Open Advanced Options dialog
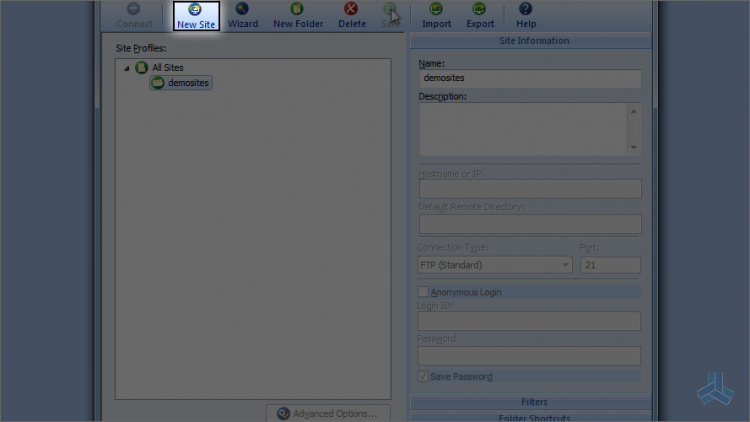 pos(328,413)
